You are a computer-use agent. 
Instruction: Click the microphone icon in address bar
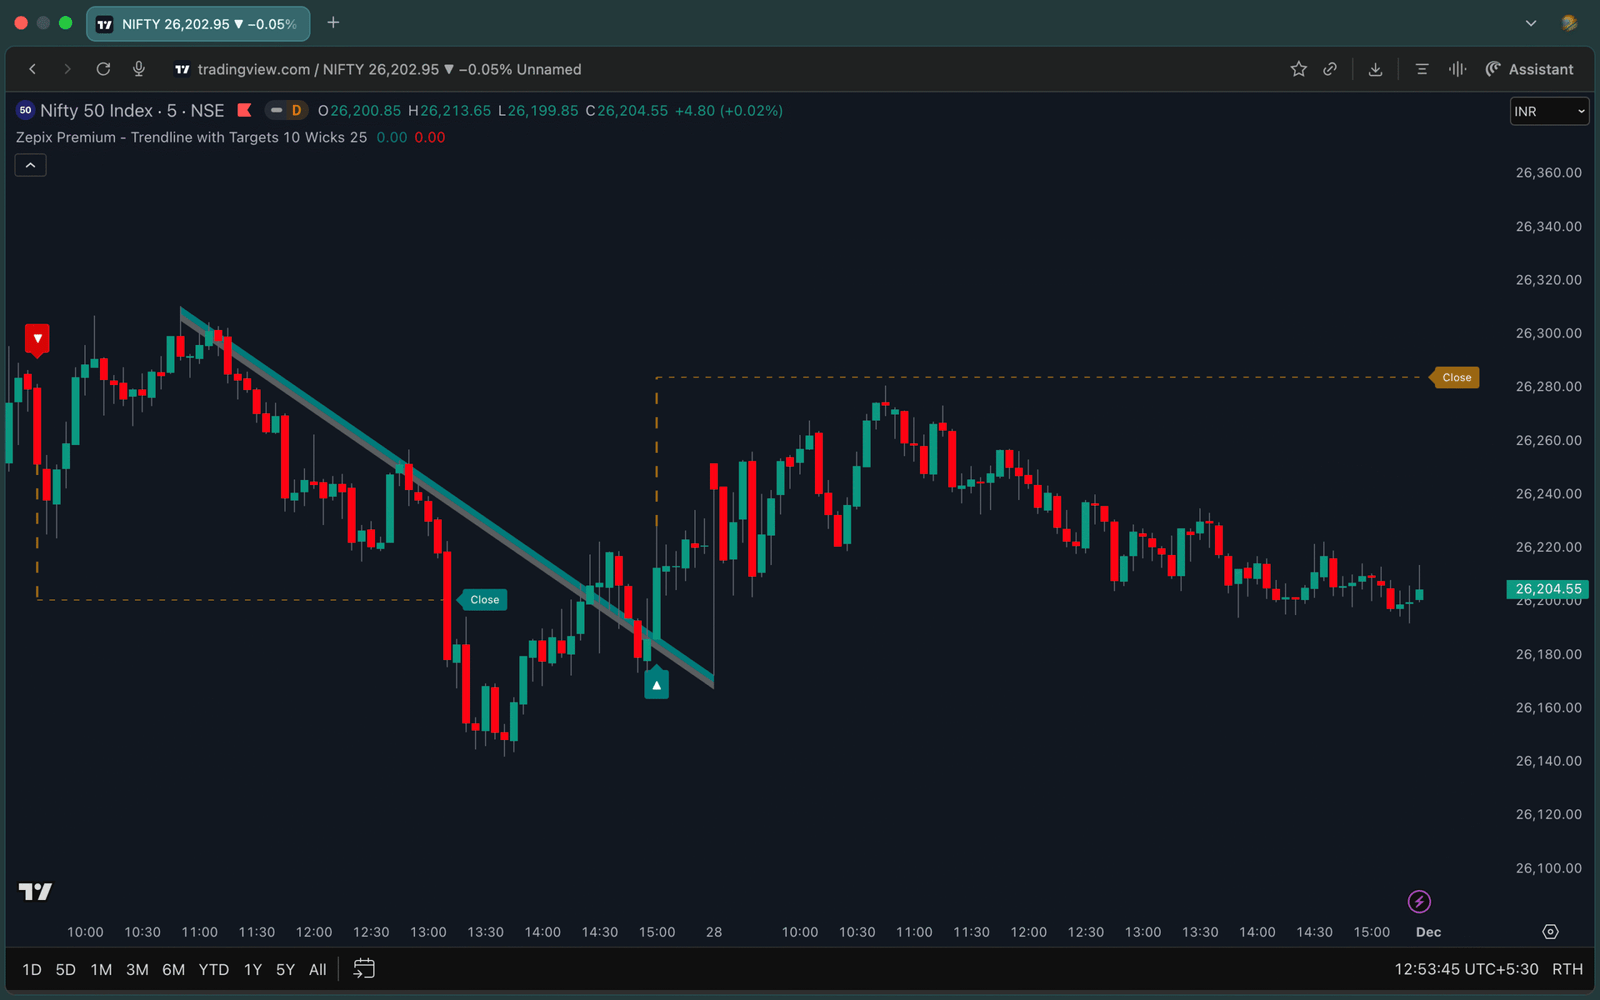tap(139, 69)
